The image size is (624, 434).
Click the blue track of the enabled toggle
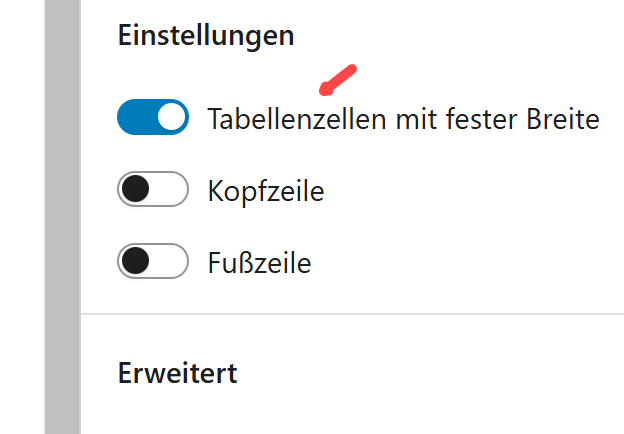pos(135,118)
